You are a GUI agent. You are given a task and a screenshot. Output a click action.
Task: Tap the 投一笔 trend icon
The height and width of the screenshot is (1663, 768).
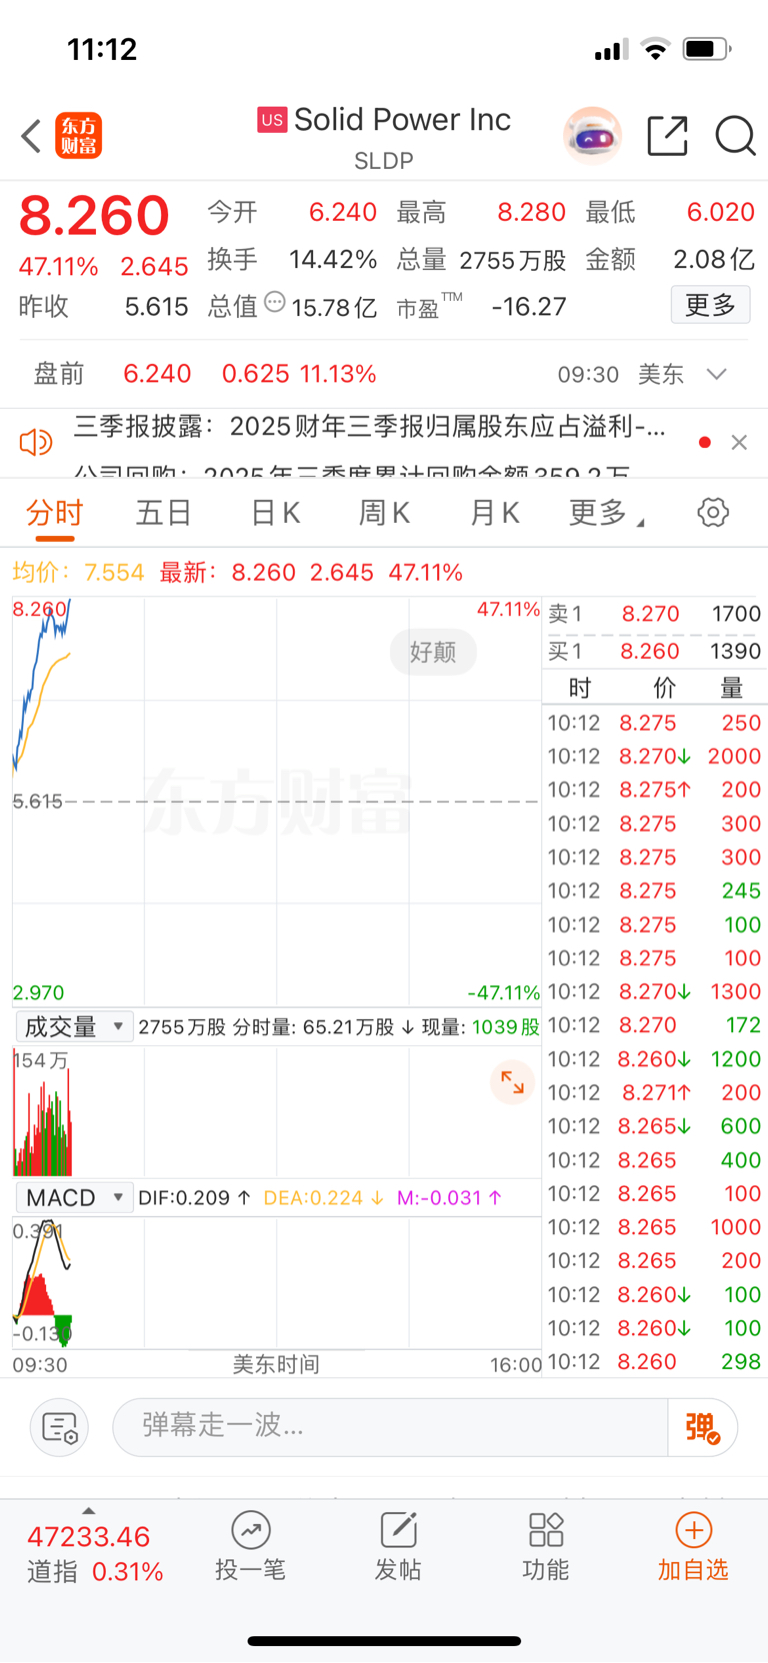251,1530
